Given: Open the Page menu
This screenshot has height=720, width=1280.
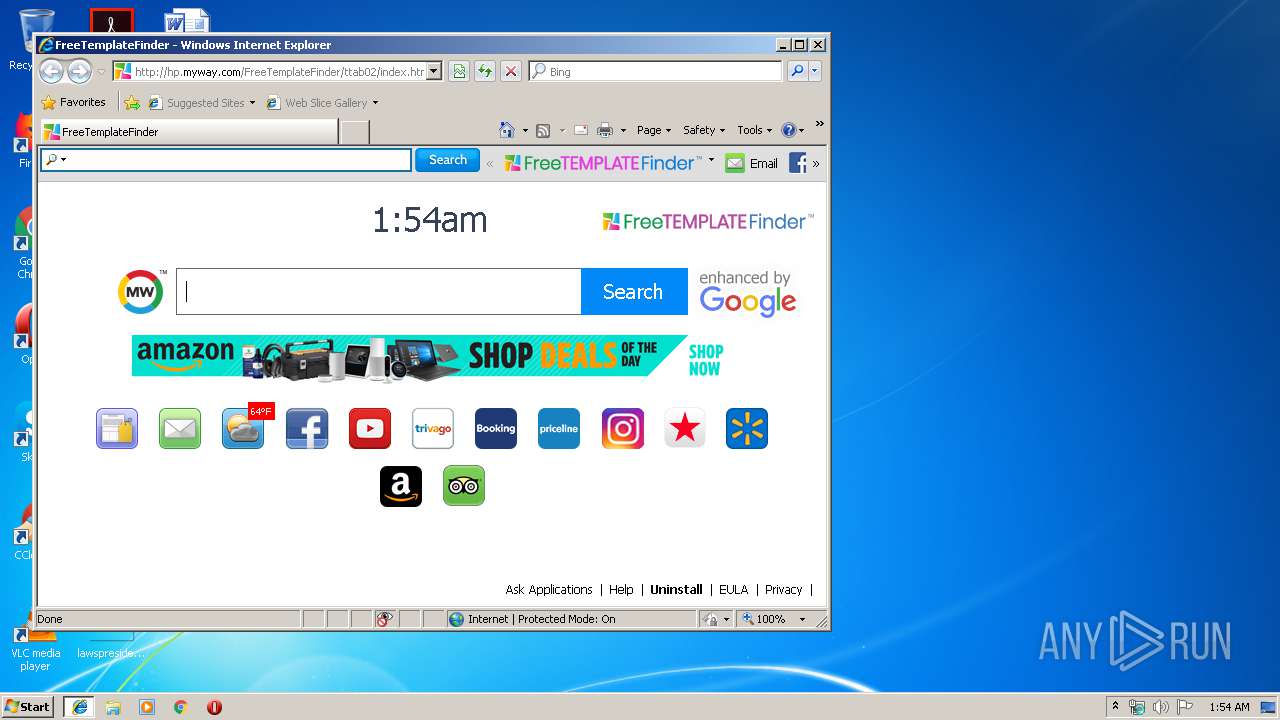Looking at the screenshot, I should pyautogui.click(x=654, y=130).
